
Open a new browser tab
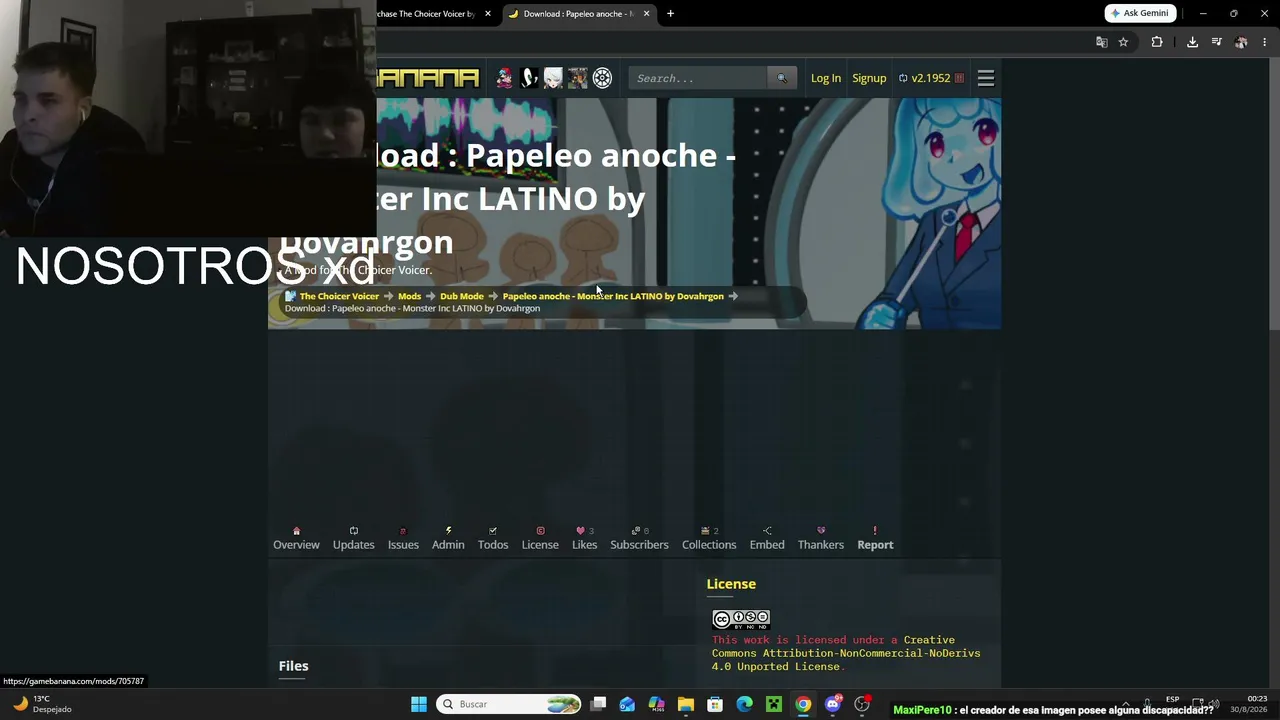point(670,14)
